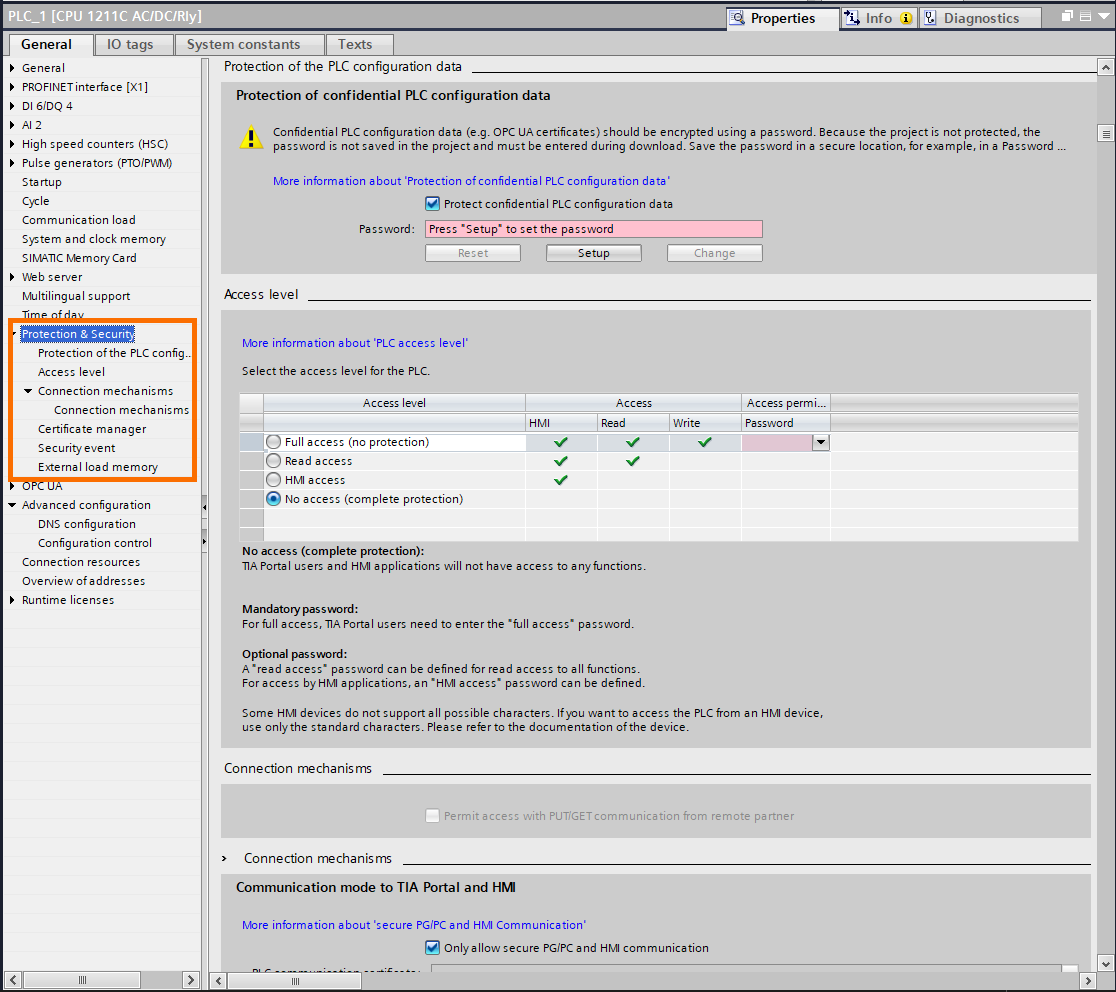This screenshot has width=1116, height=992.
Task: Select Read access radio button
Action: click(273, 461)
